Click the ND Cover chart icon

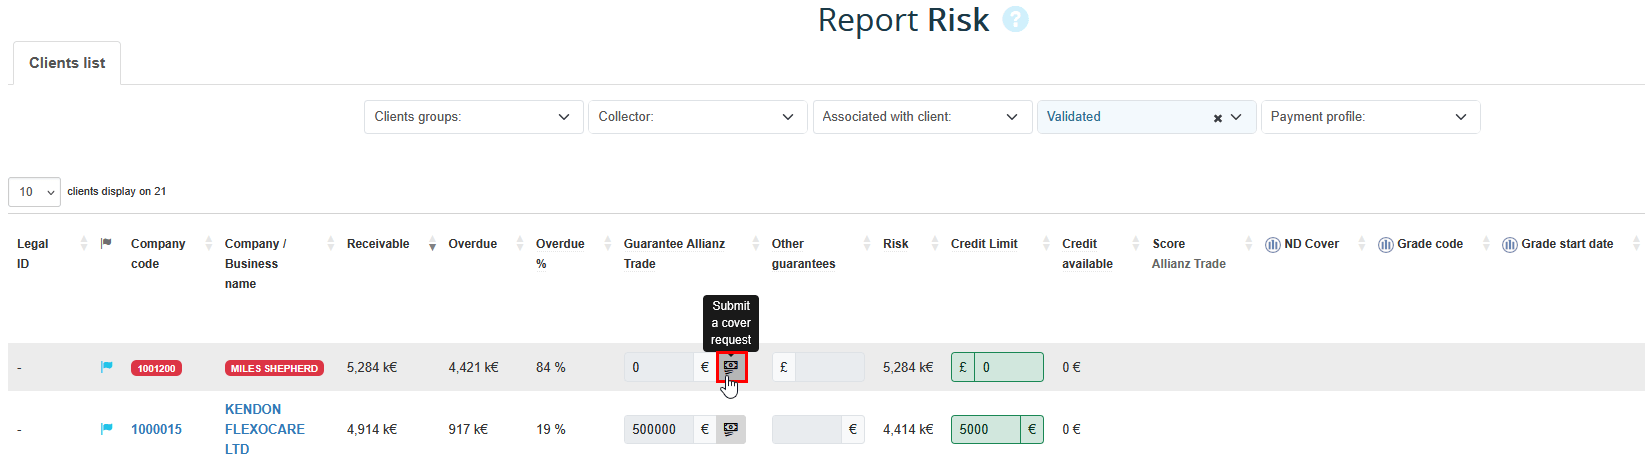coord(1273,245)
